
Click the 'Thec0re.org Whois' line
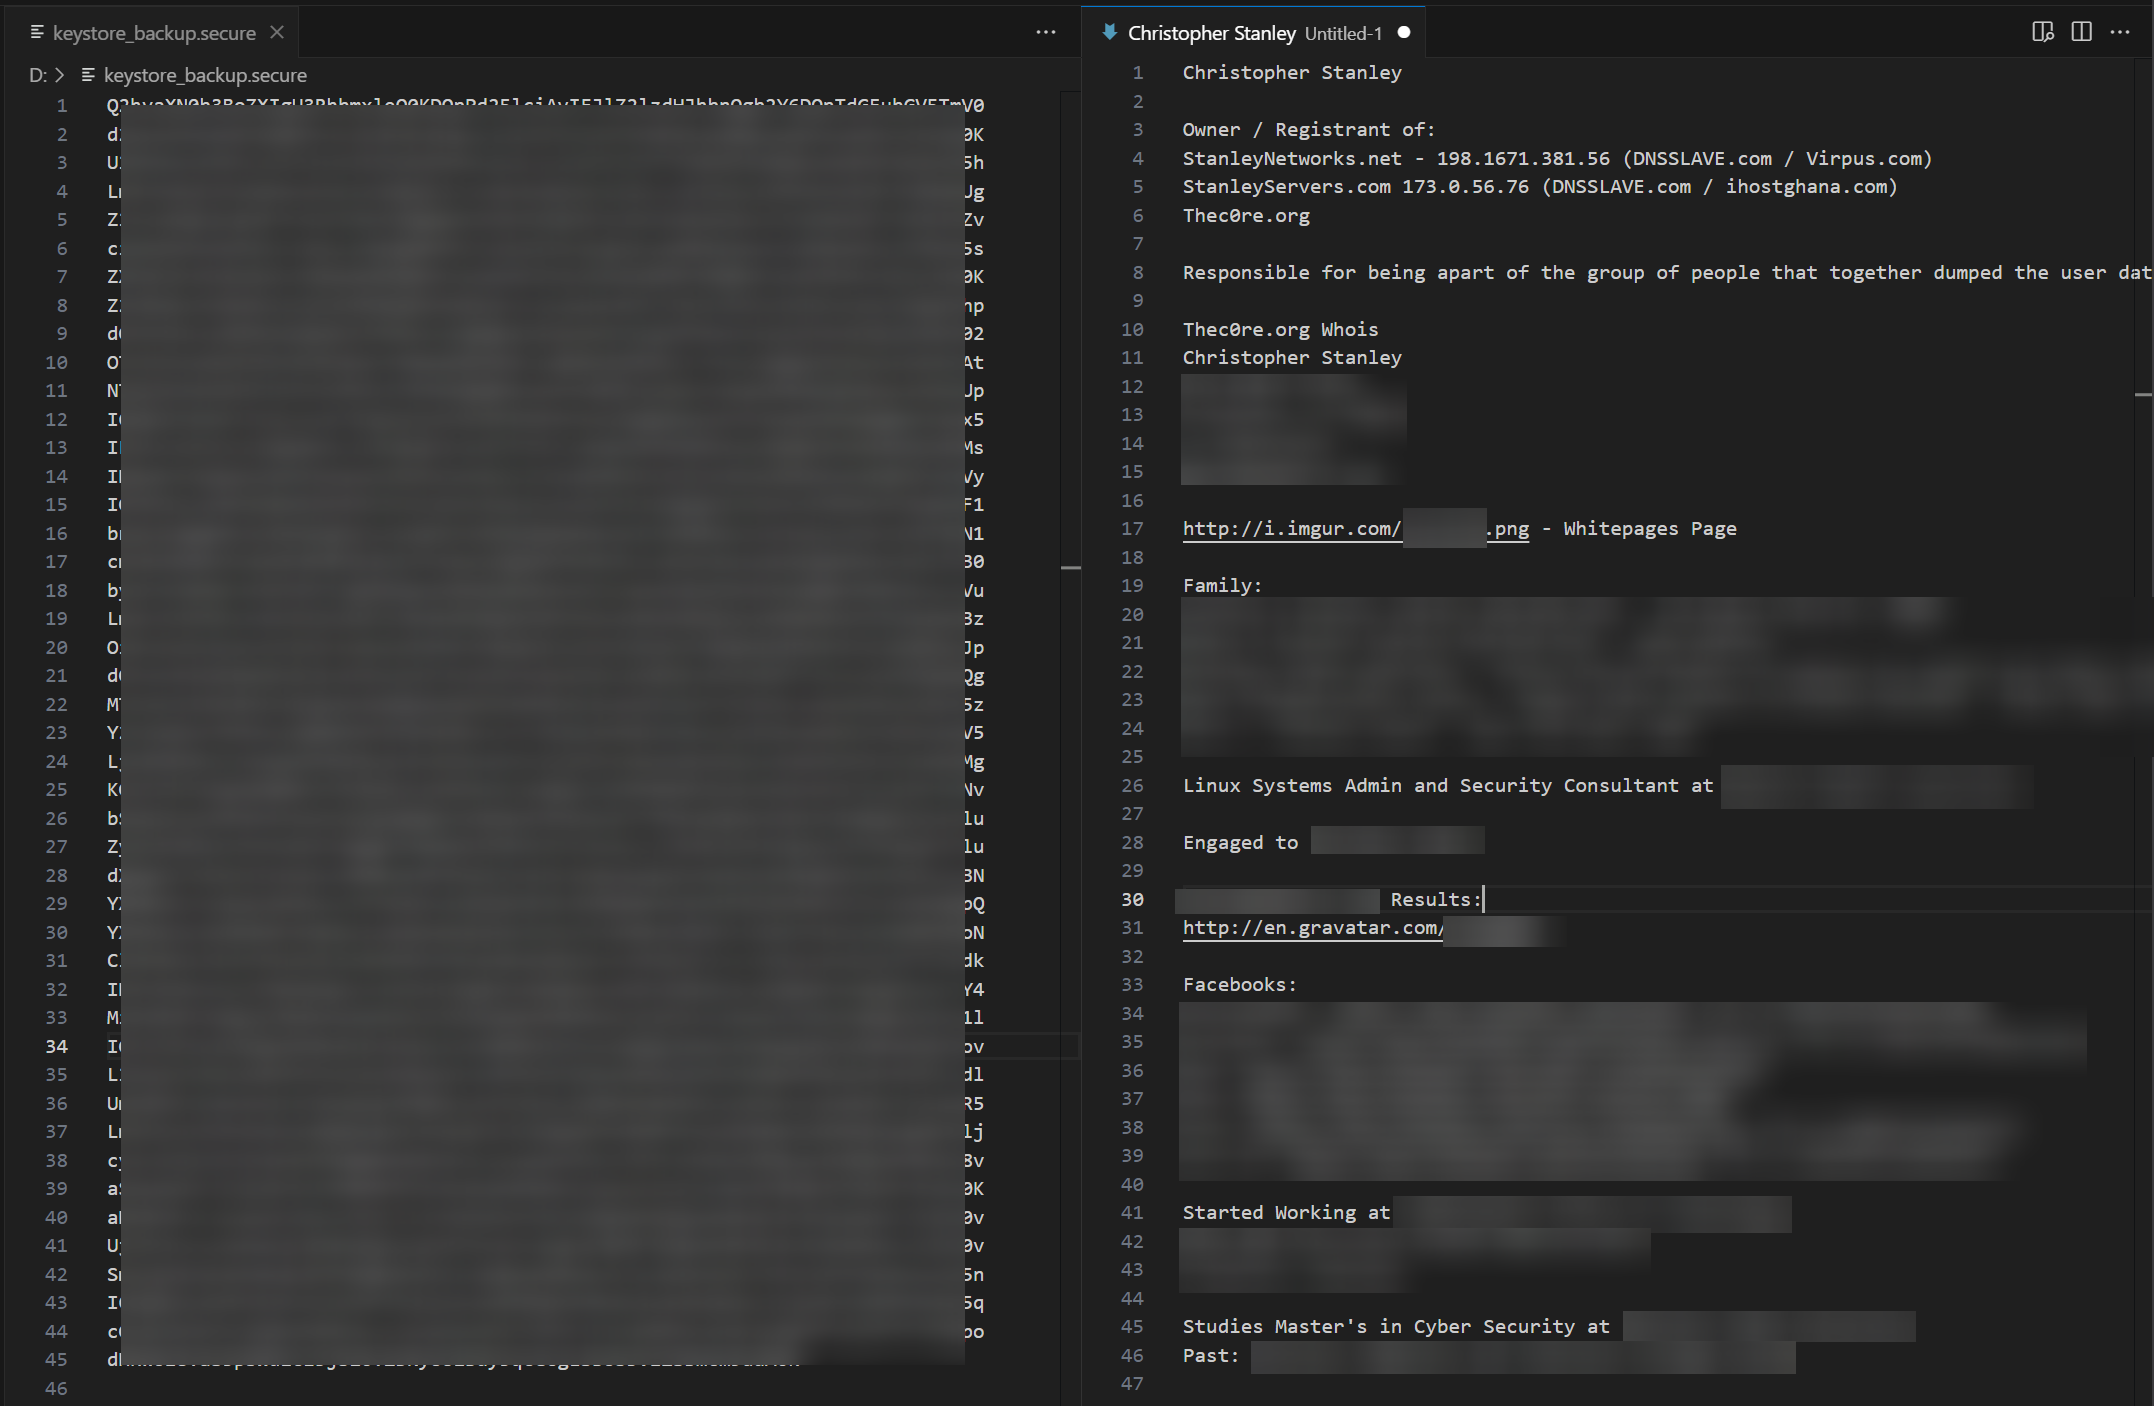click(1280, 329)
